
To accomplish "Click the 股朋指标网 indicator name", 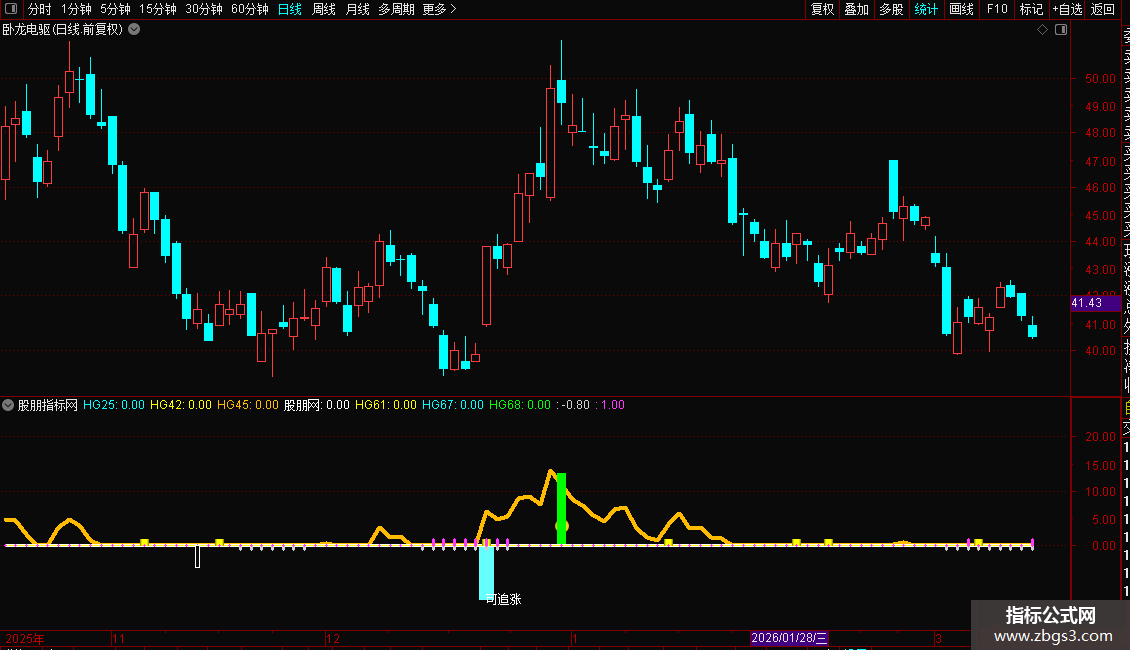I will tap(48, 405).
